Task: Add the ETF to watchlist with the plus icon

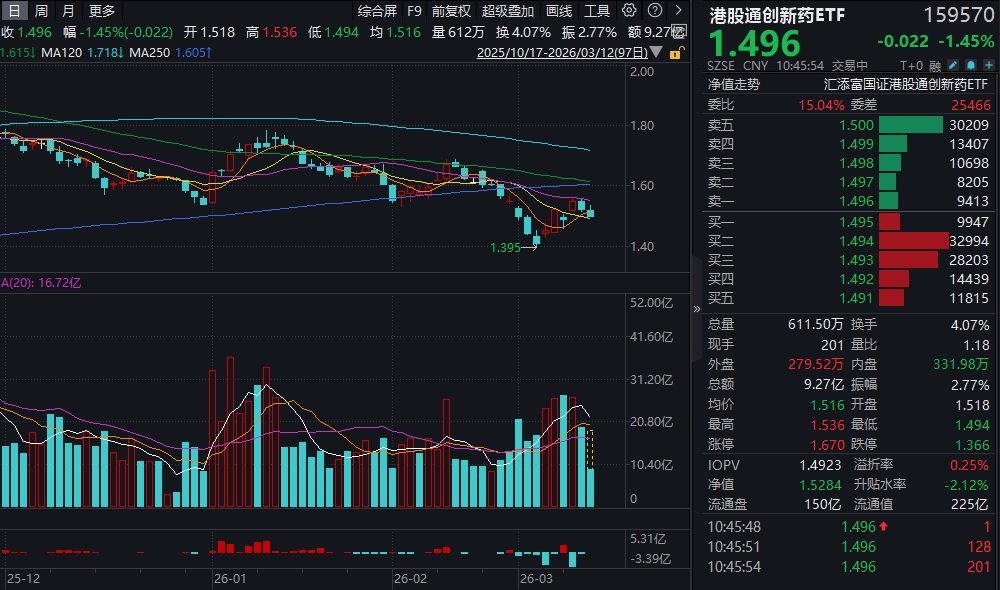Action: click(x=989, y=63)
